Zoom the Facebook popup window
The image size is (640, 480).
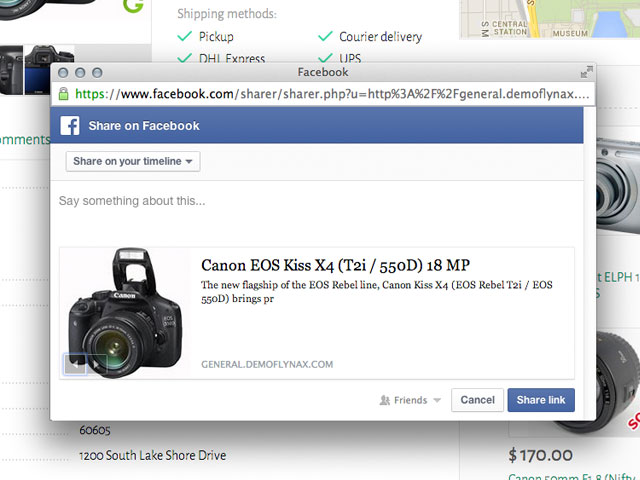(x=97, y=73)
